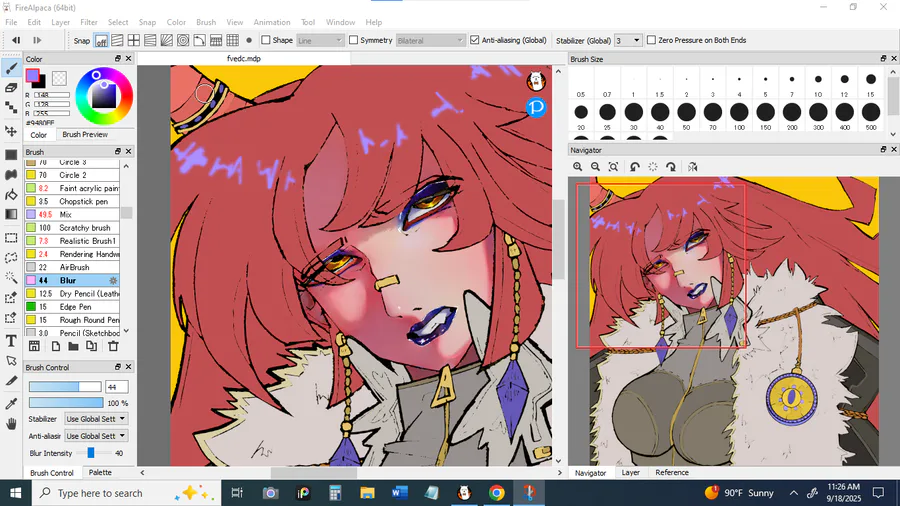The image size is (900, 506).
Task: Enable the concentric circle snap
Action: coord(183,40)
